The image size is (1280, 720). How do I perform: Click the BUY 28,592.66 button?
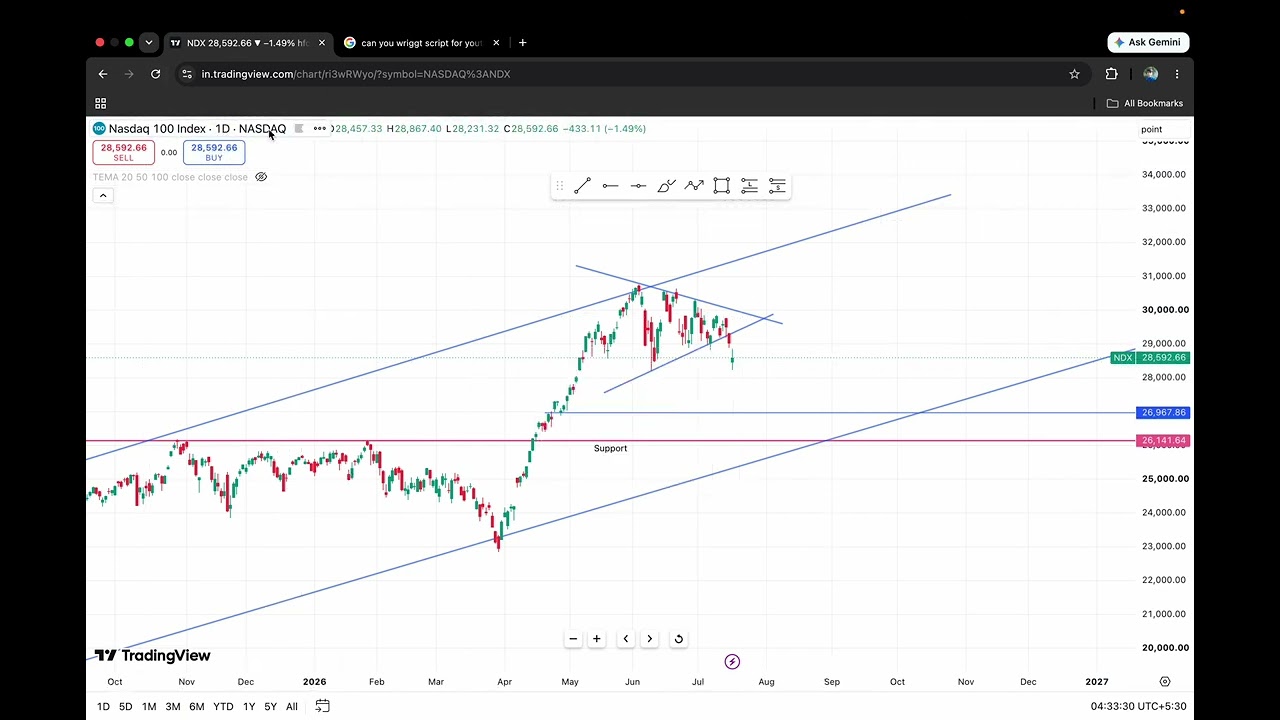pos(214,152)
